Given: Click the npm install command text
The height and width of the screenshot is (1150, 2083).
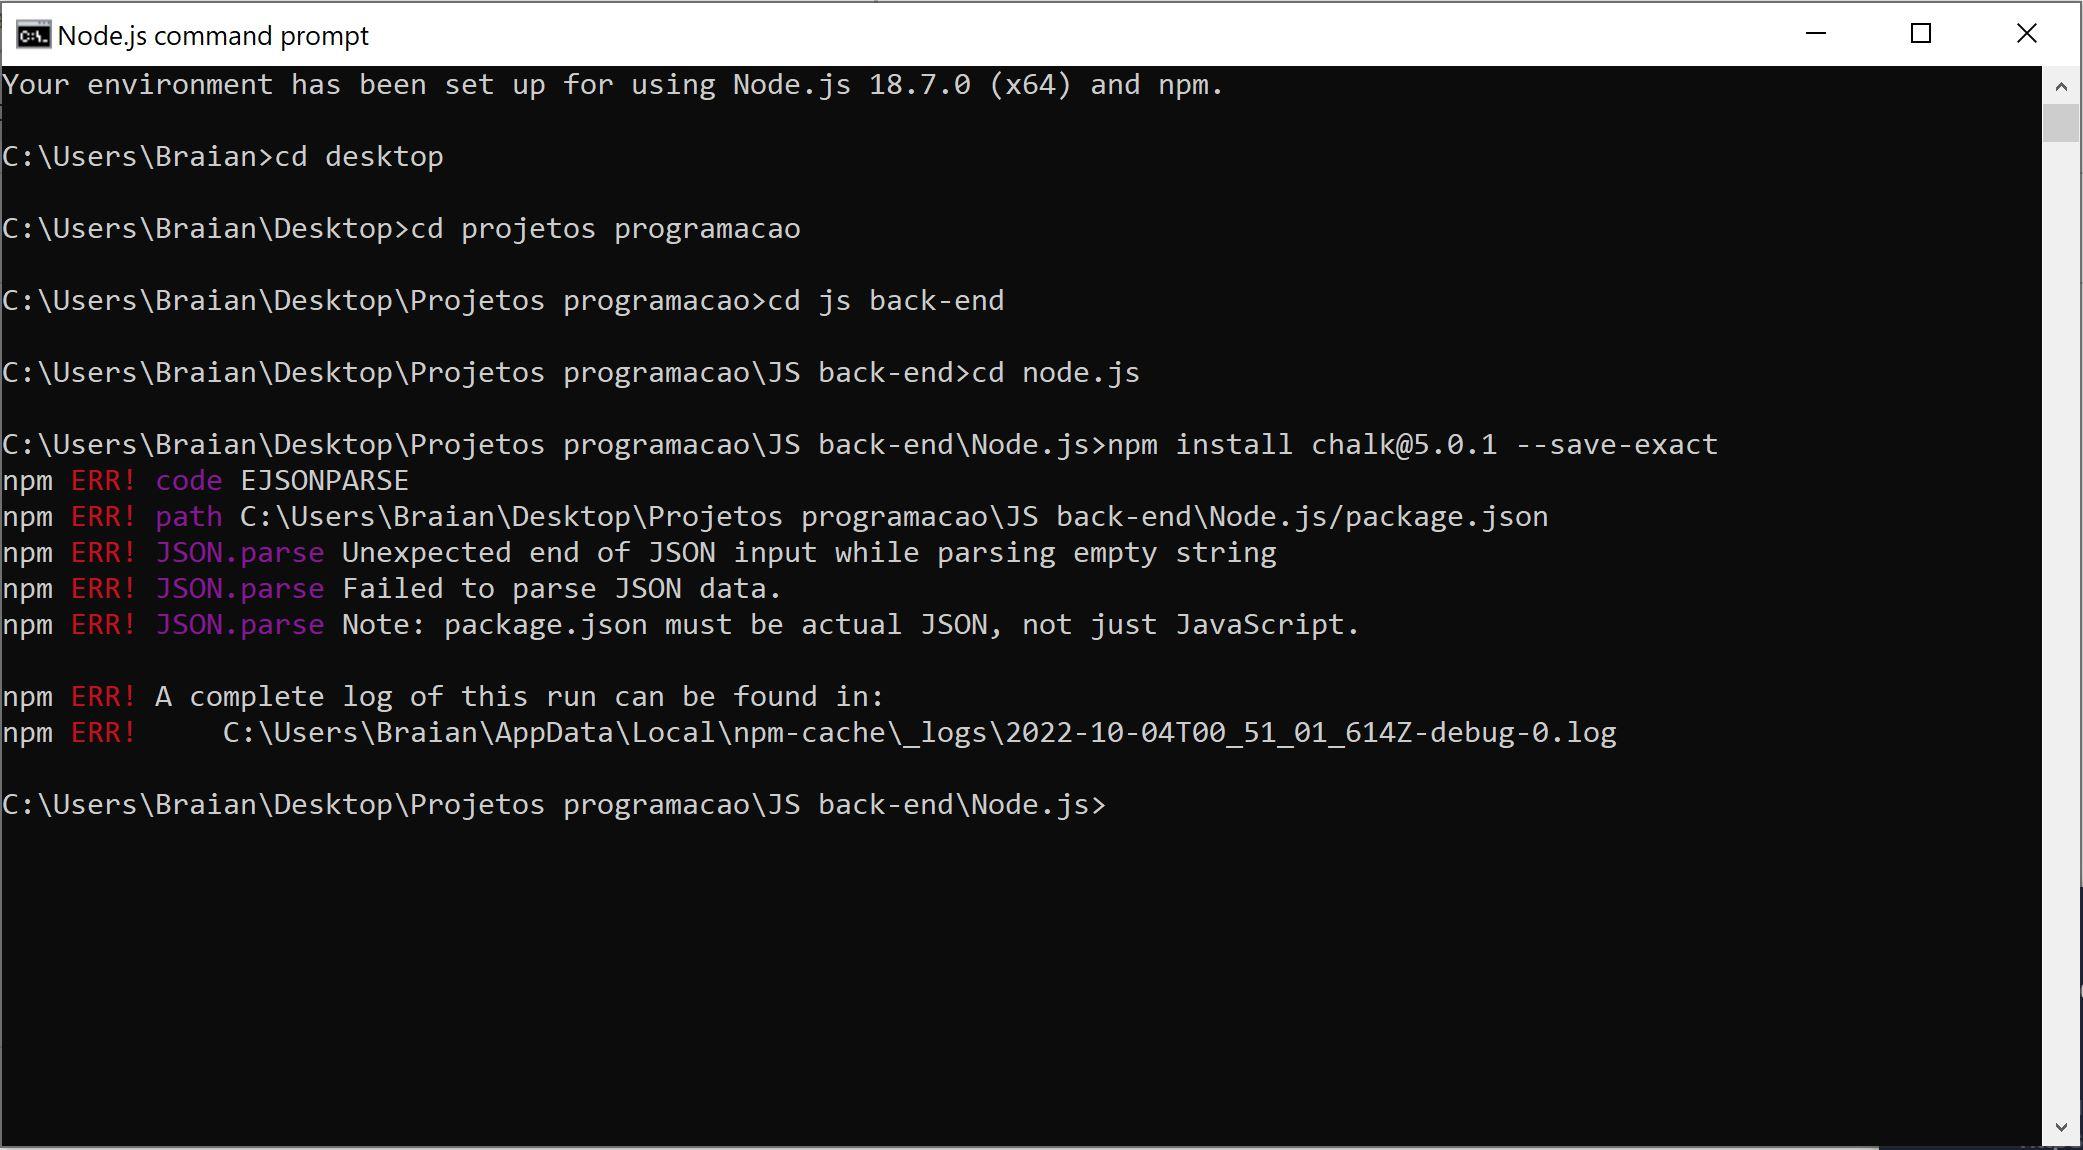Looking at the screenshot, I should point(1338,445).
